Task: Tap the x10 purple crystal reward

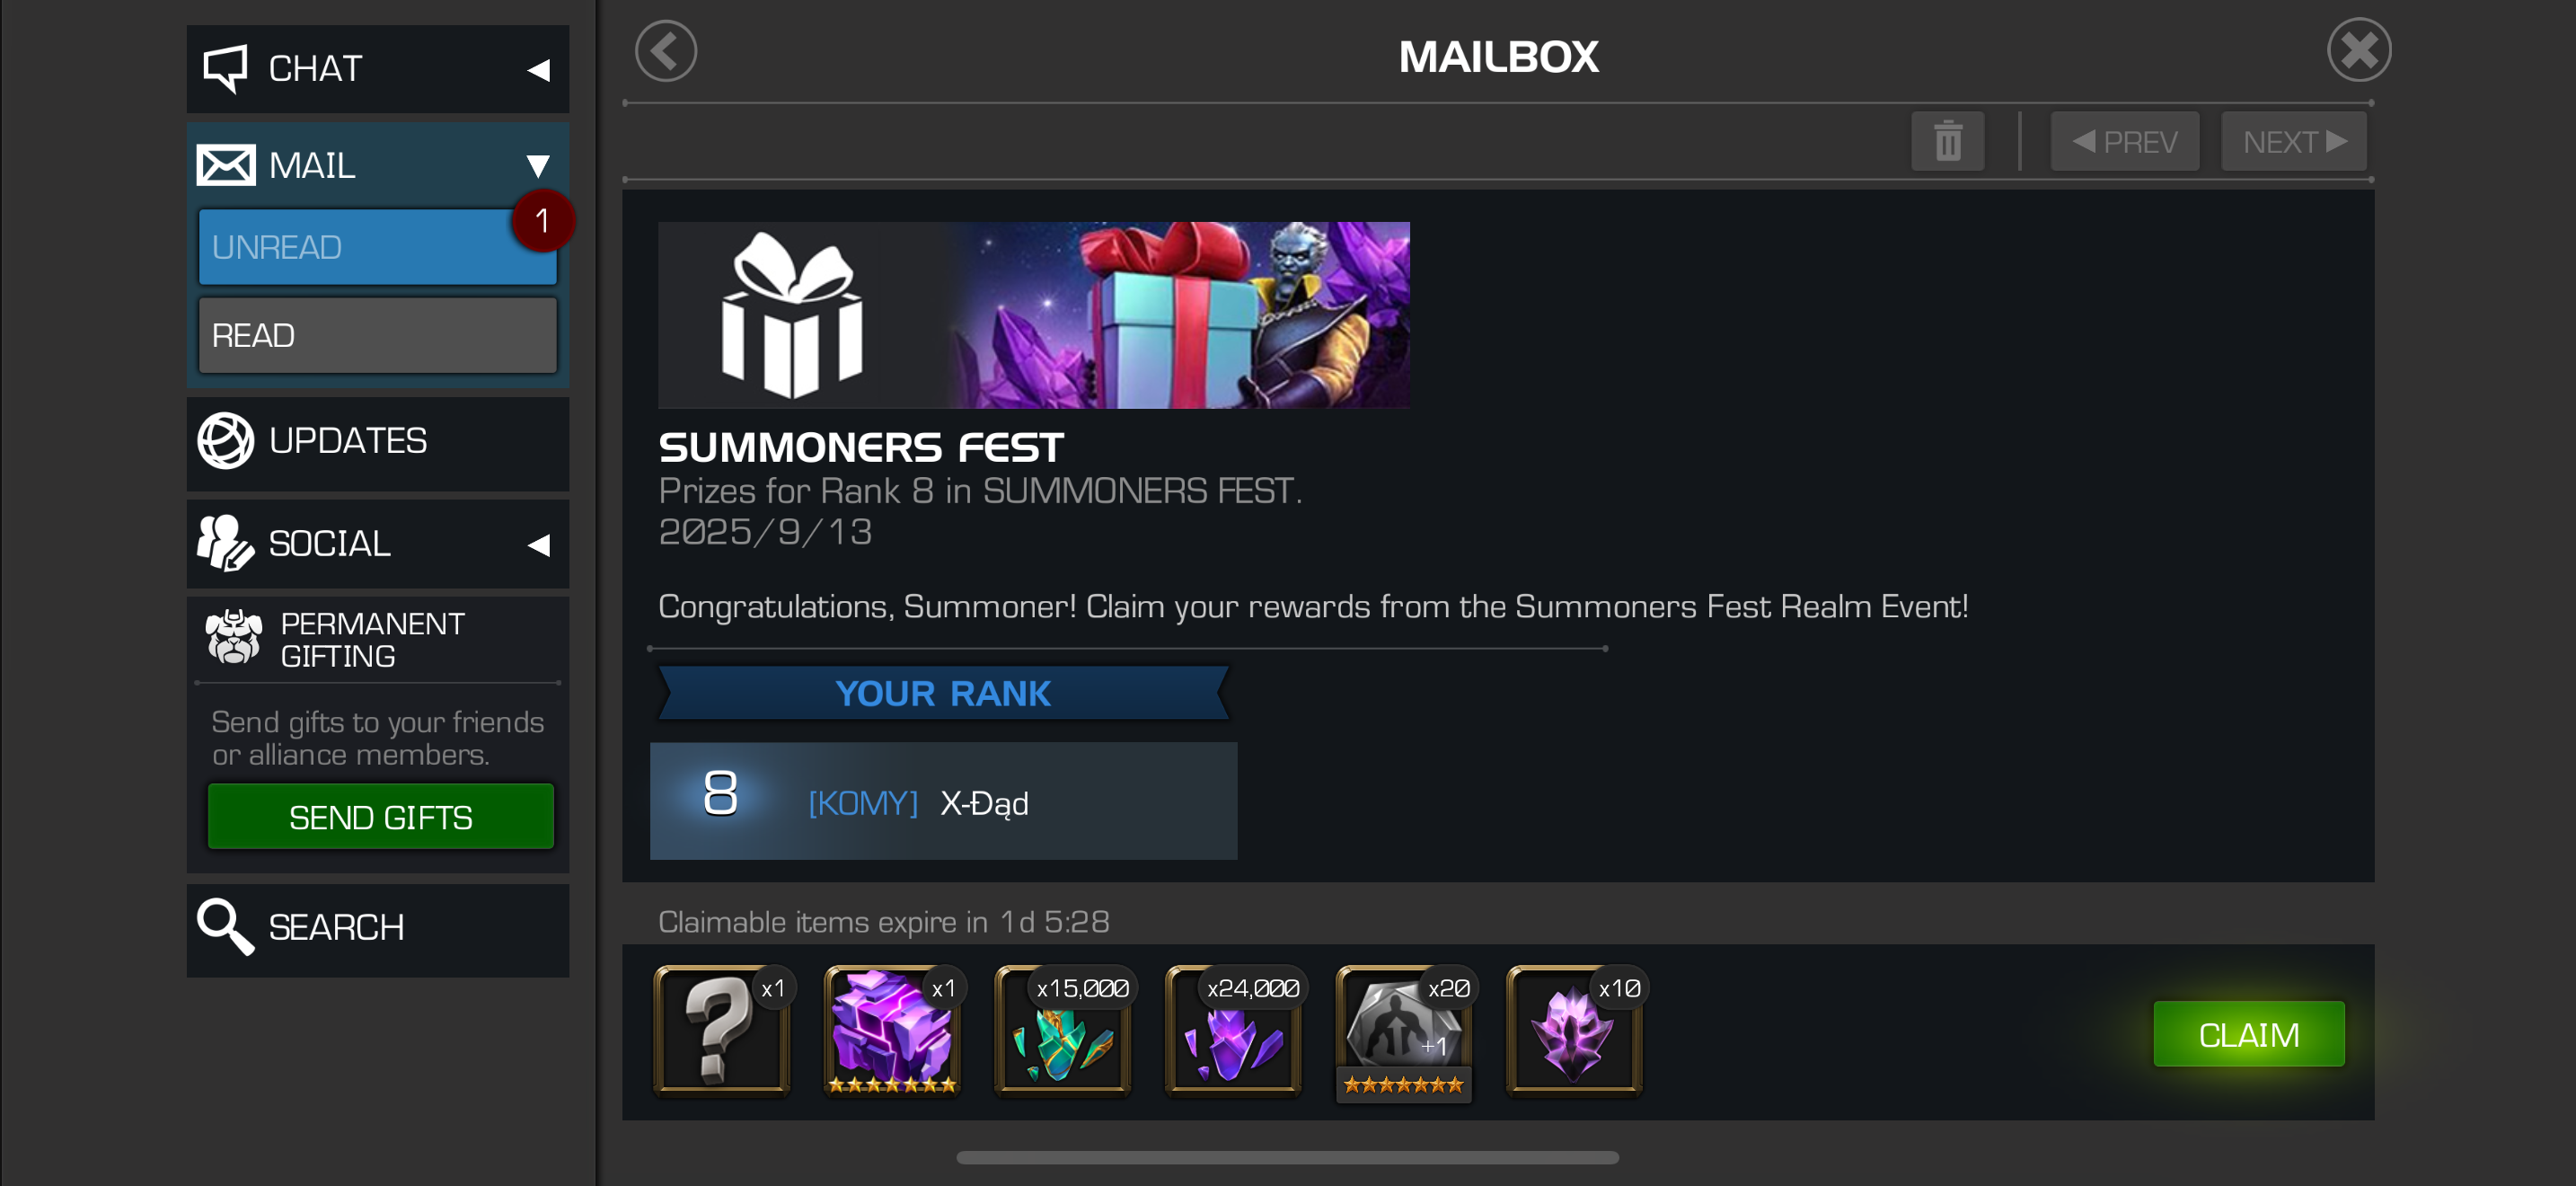Action: click(x=1574, y=1032)
